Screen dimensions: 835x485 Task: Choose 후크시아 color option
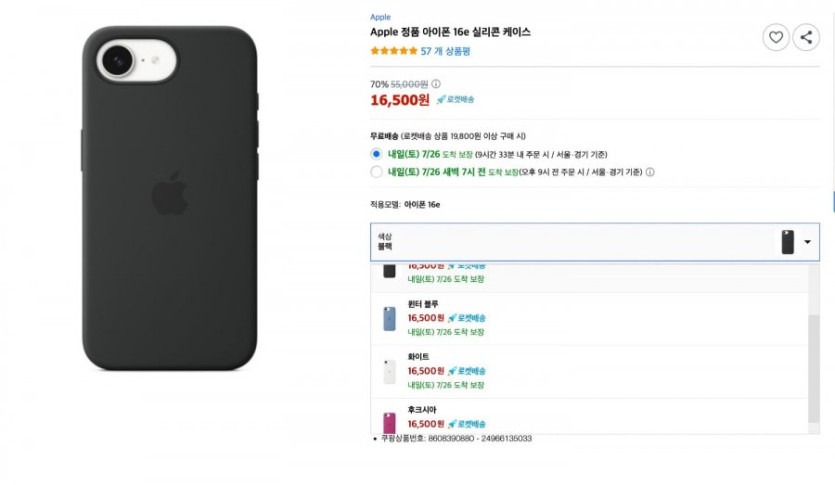[x=421, y=409]
